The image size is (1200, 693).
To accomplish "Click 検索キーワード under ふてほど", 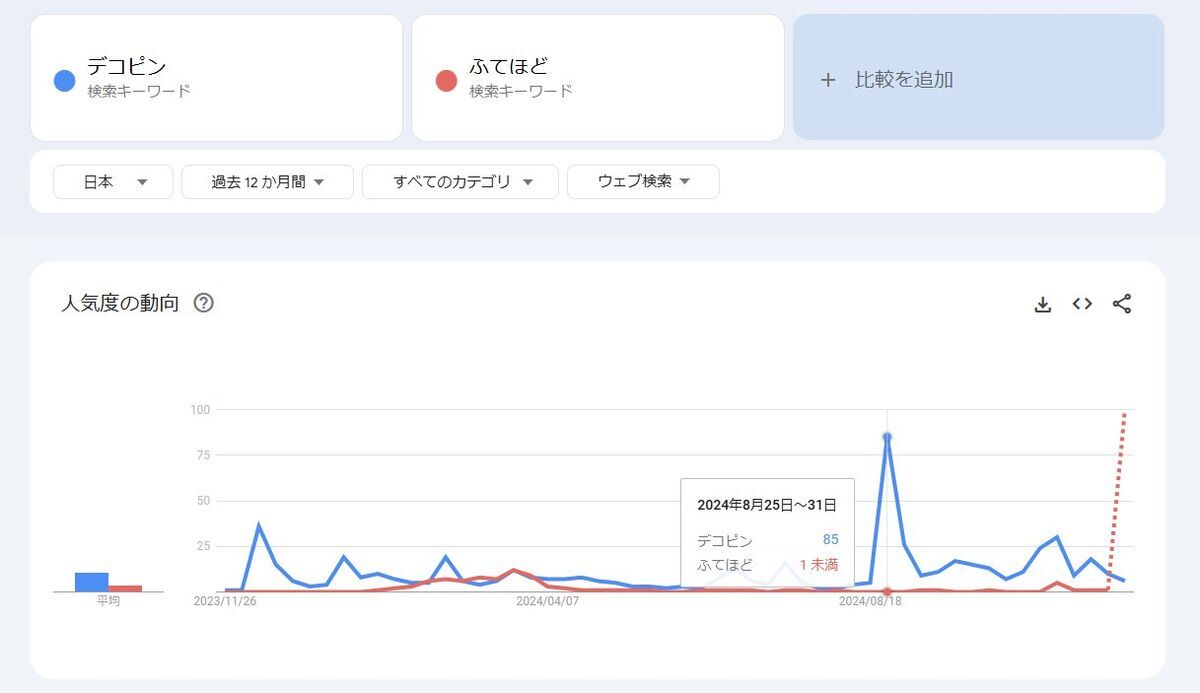I will coord(521,91).
